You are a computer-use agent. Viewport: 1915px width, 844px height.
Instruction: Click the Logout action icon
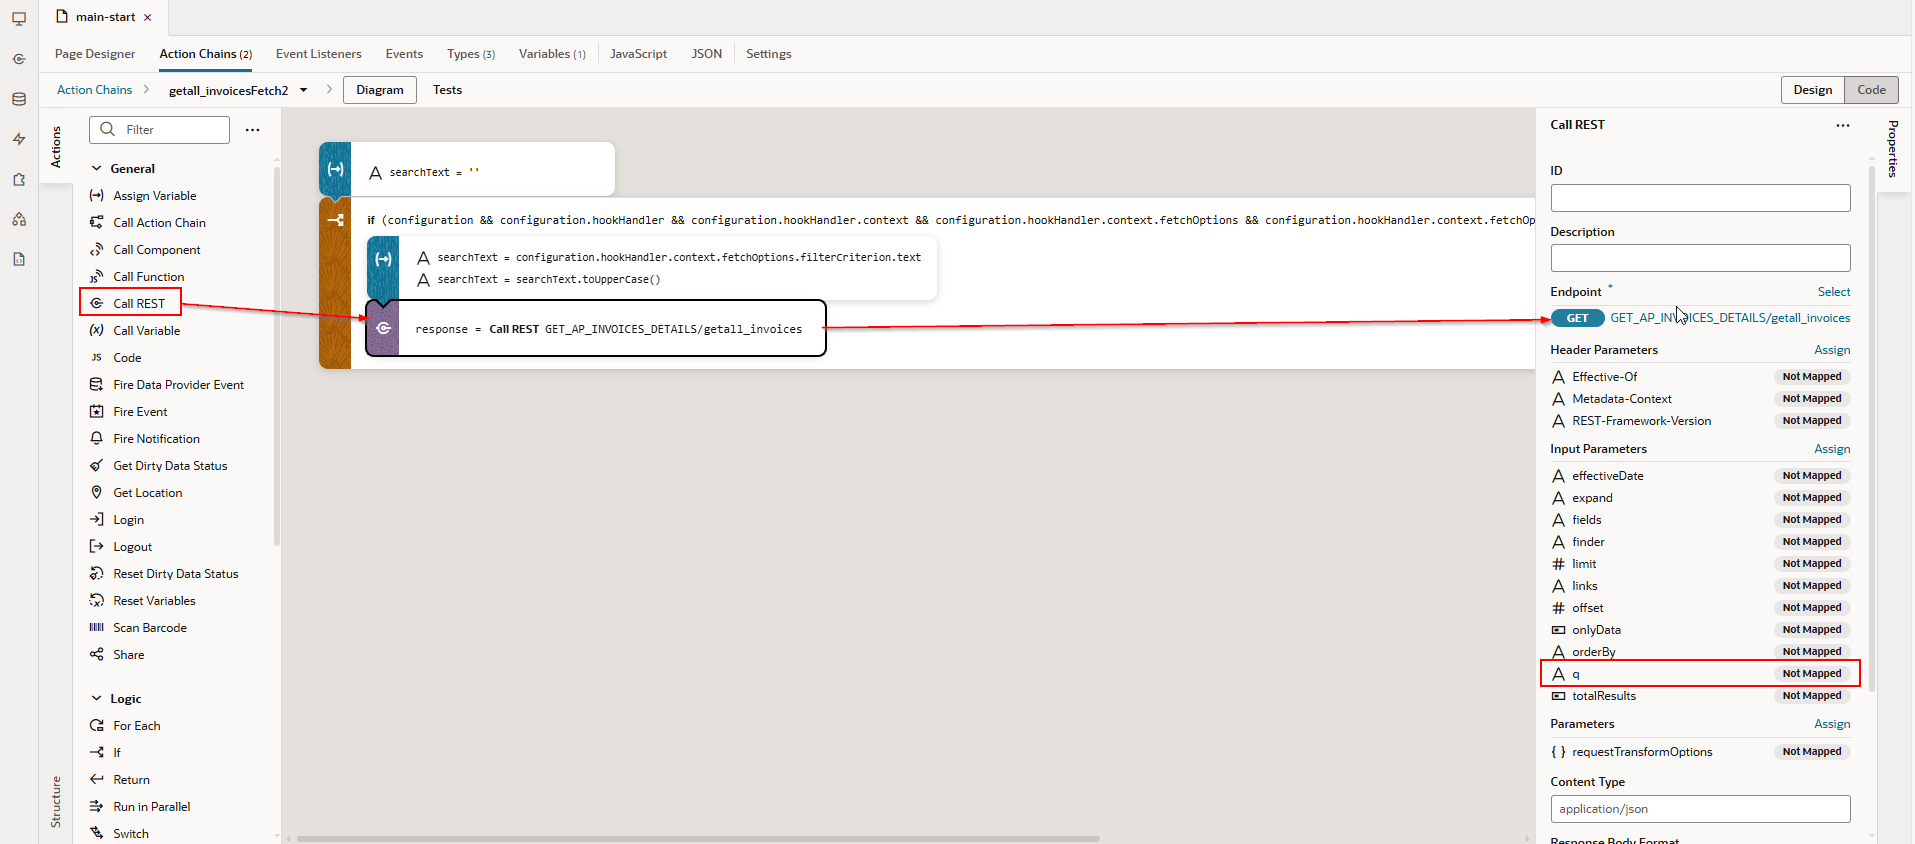tap(97, 547)
